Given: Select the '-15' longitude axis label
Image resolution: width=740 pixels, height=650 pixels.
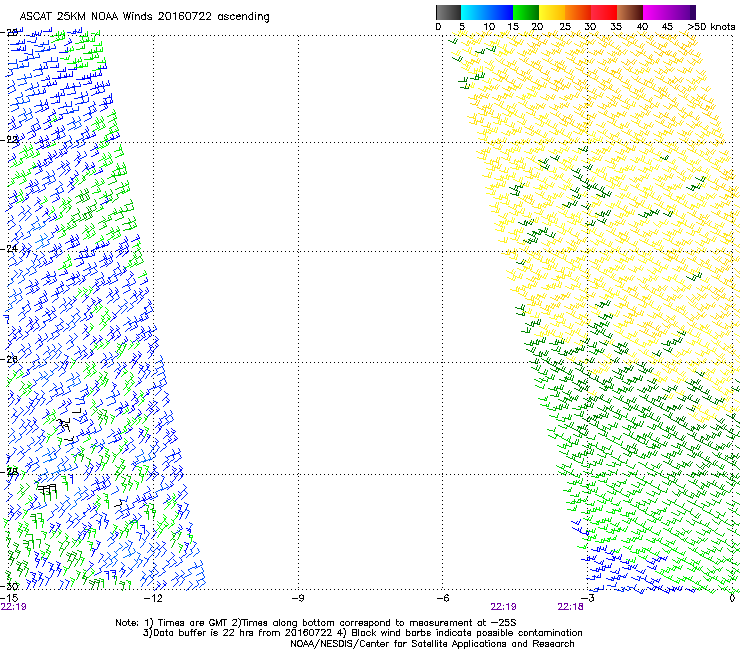Looking at the screenshot, I should [x=9, y=598].
